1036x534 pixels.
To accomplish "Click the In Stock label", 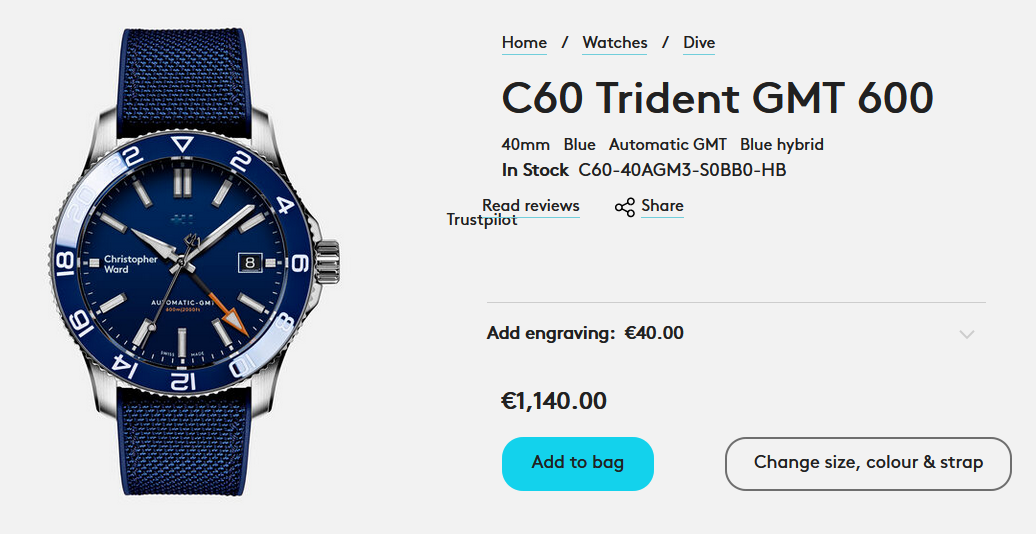I will click(x=535, y=170).
